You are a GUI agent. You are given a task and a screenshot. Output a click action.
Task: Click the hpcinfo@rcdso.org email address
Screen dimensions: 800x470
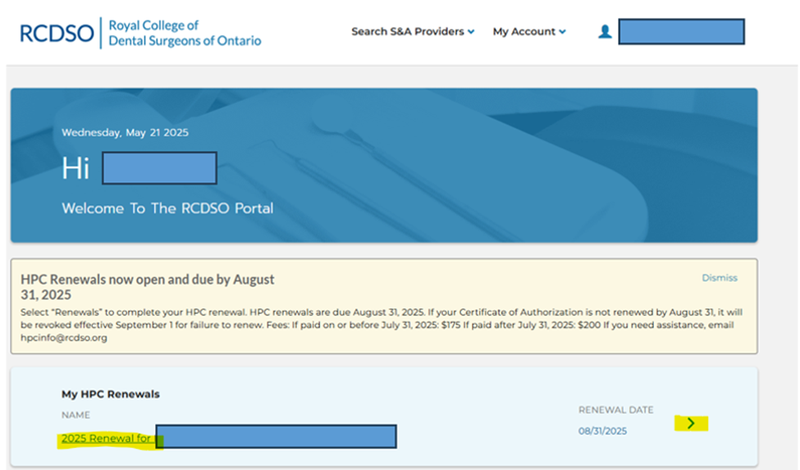pos(64,338)
